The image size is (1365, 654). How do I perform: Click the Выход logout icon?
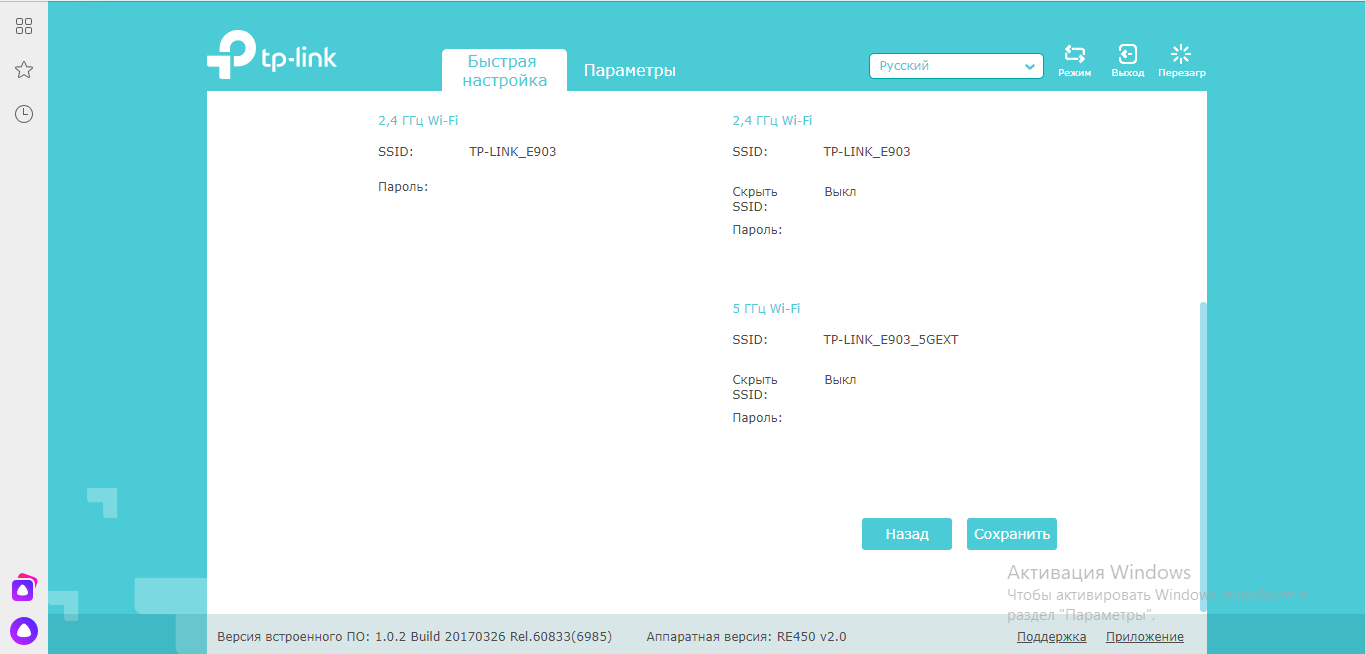click(1128, 60)
